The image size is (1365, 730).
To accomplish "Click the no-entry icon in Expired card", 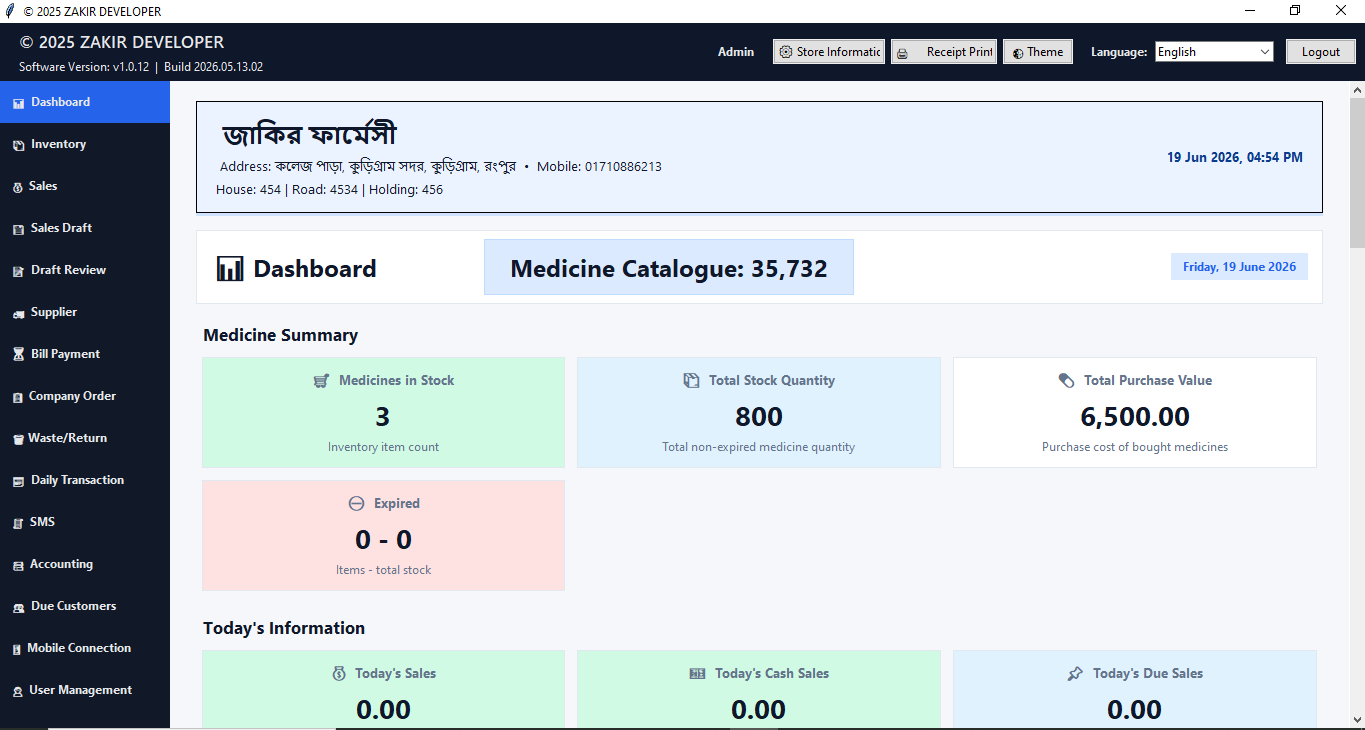I will coord(356,504).
